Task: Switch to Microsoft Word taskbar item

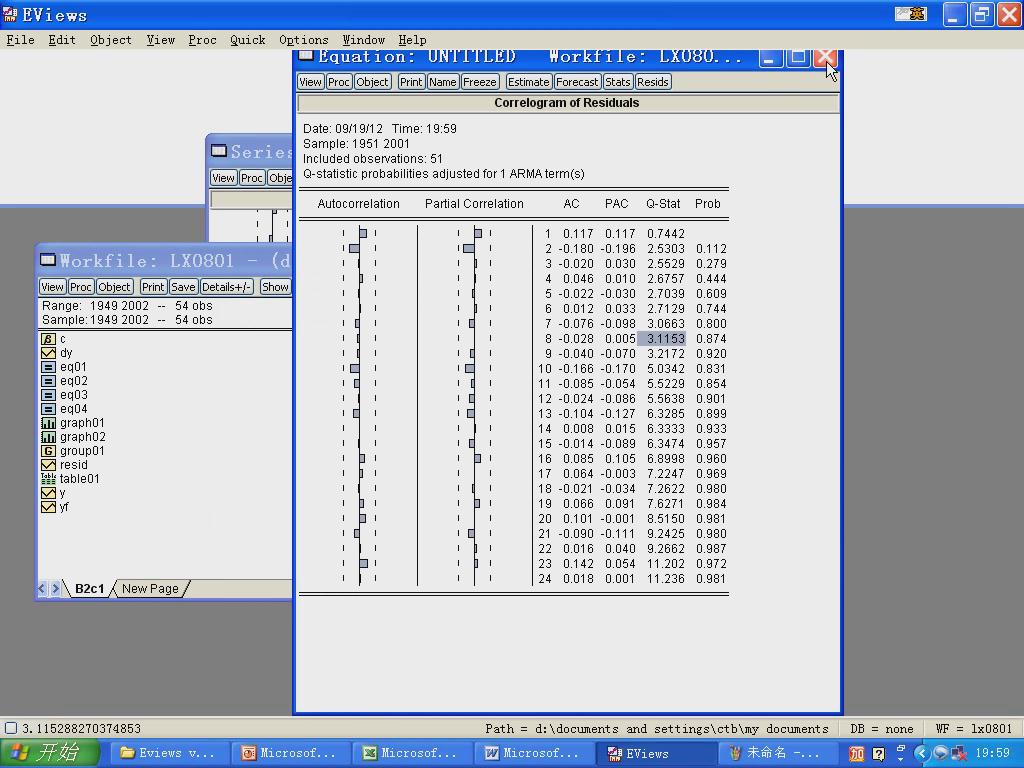Action: 532,754
